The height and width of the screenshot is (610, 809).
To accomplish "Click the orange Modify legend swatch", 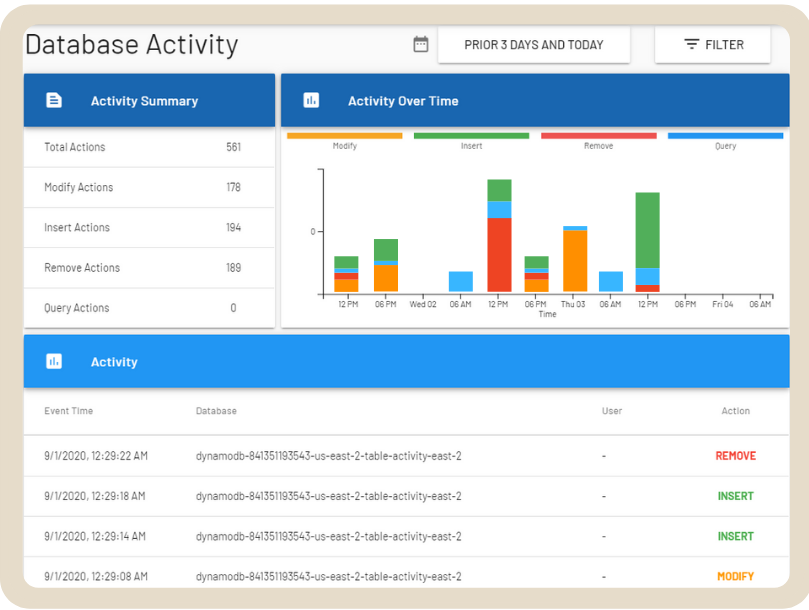I will (344, 135).
